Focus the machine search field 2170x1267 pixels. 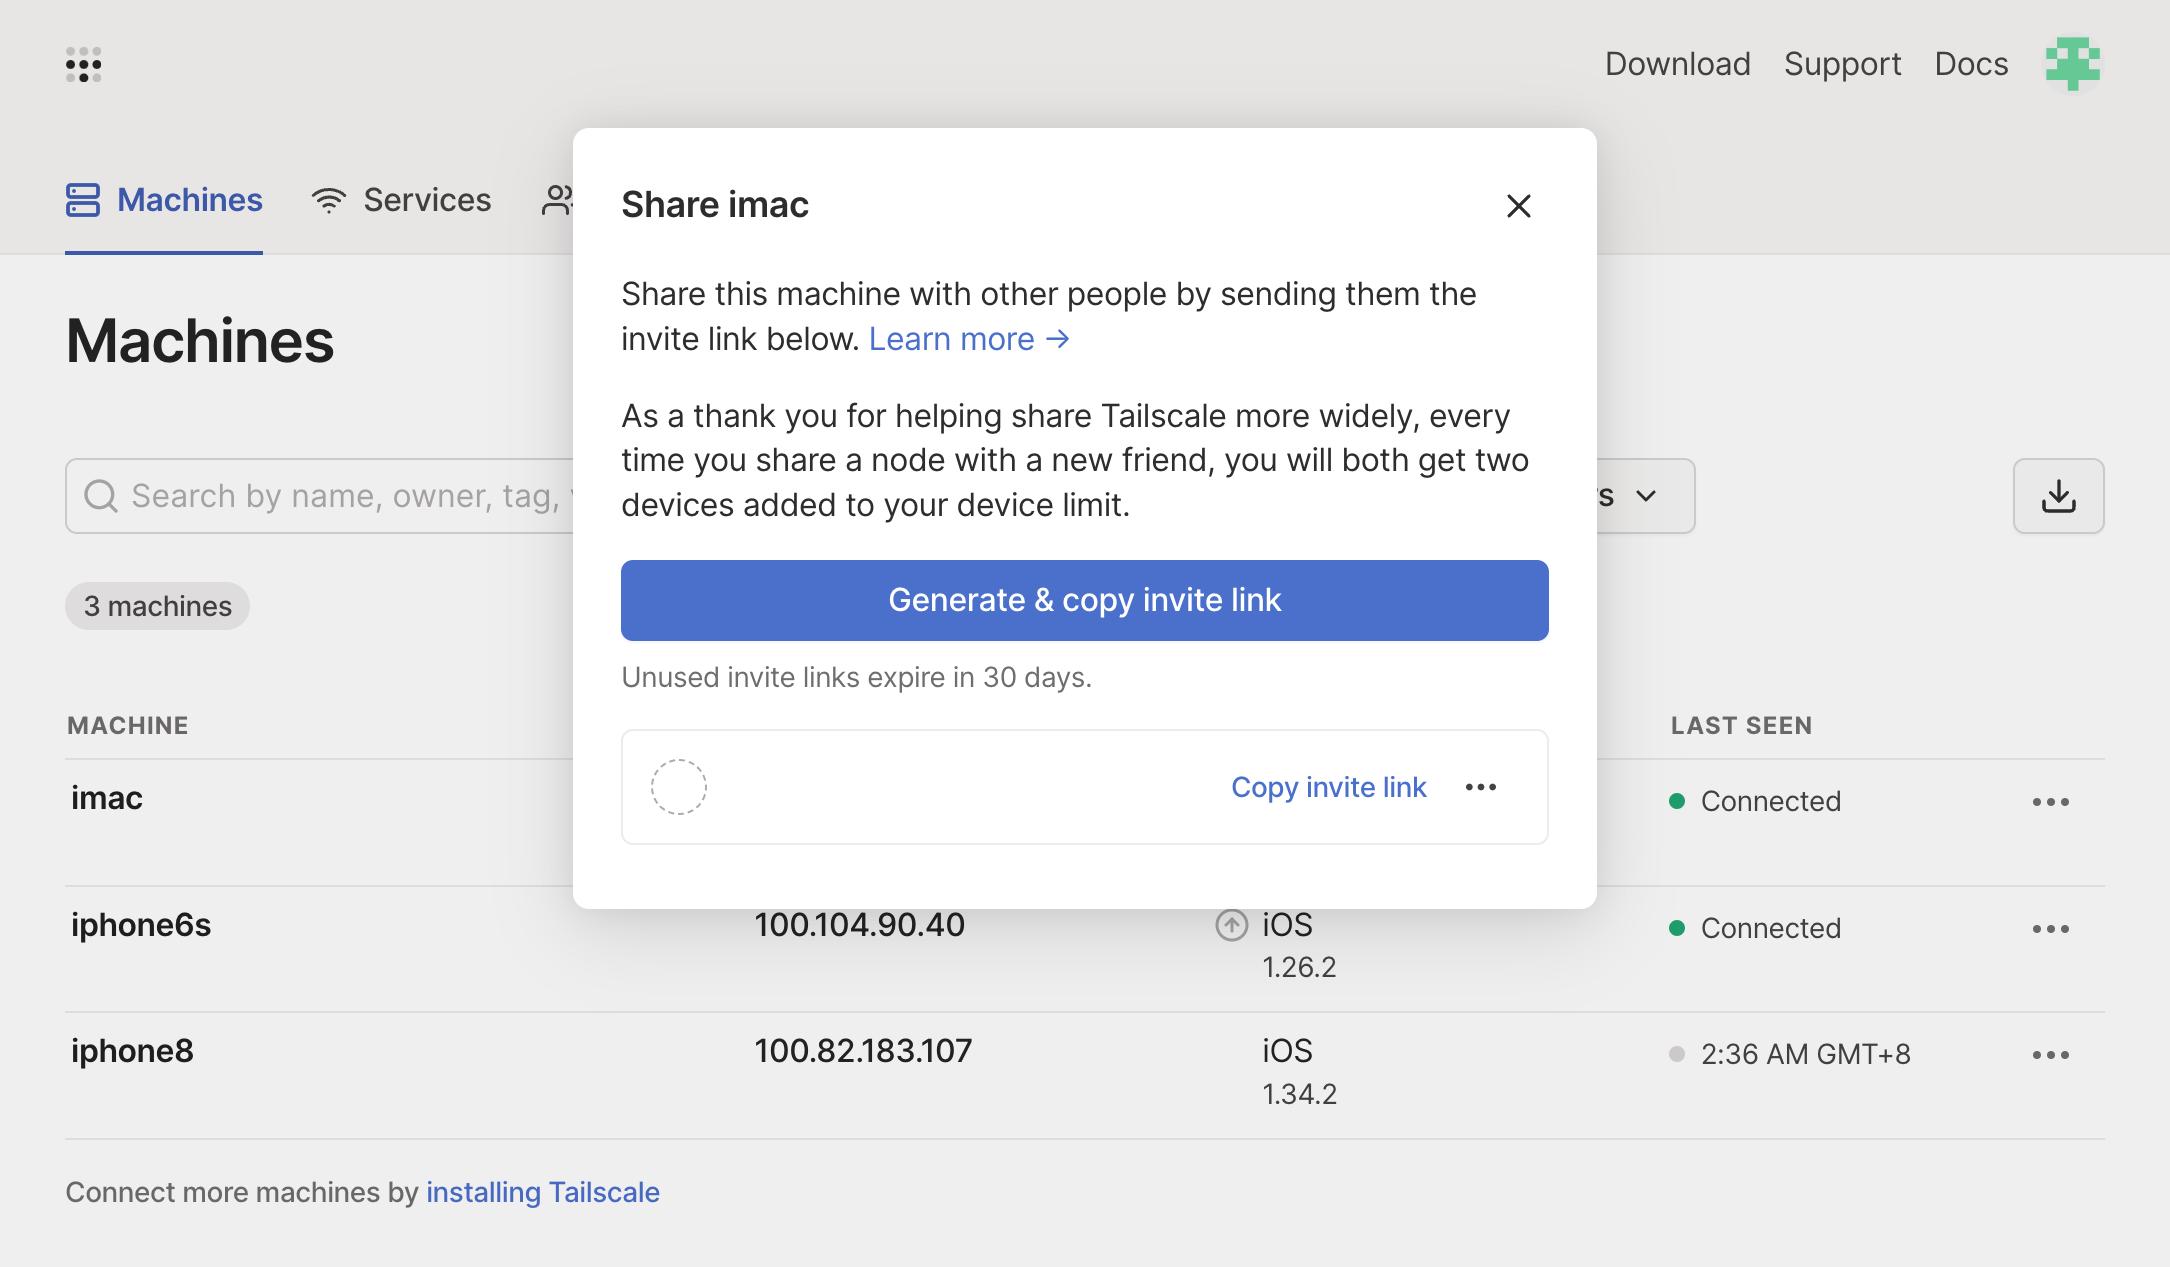coord(340,496)
